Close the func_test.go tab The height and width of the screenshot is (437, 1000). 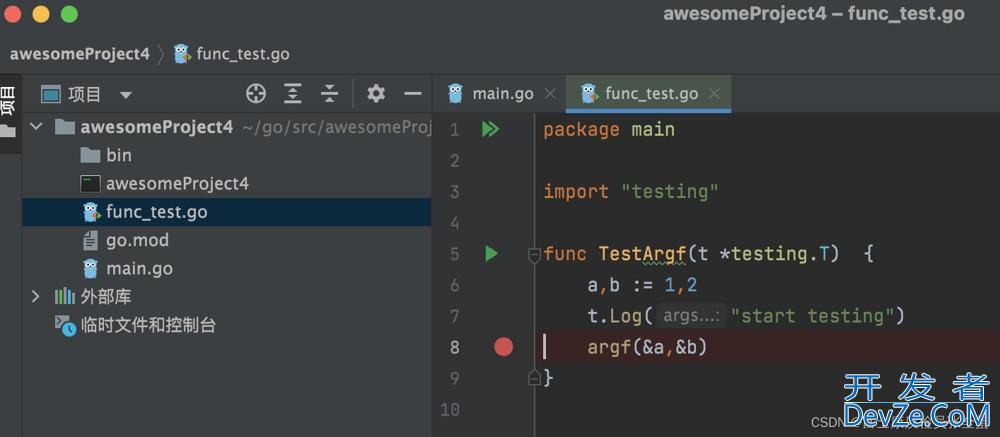coord(714,94)
